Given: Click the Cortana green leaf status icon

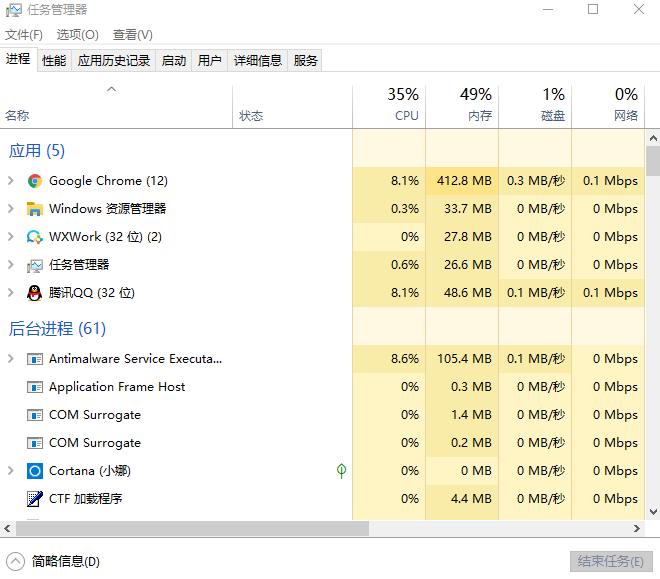Looking at the screenshot, I should click(341, 470).
